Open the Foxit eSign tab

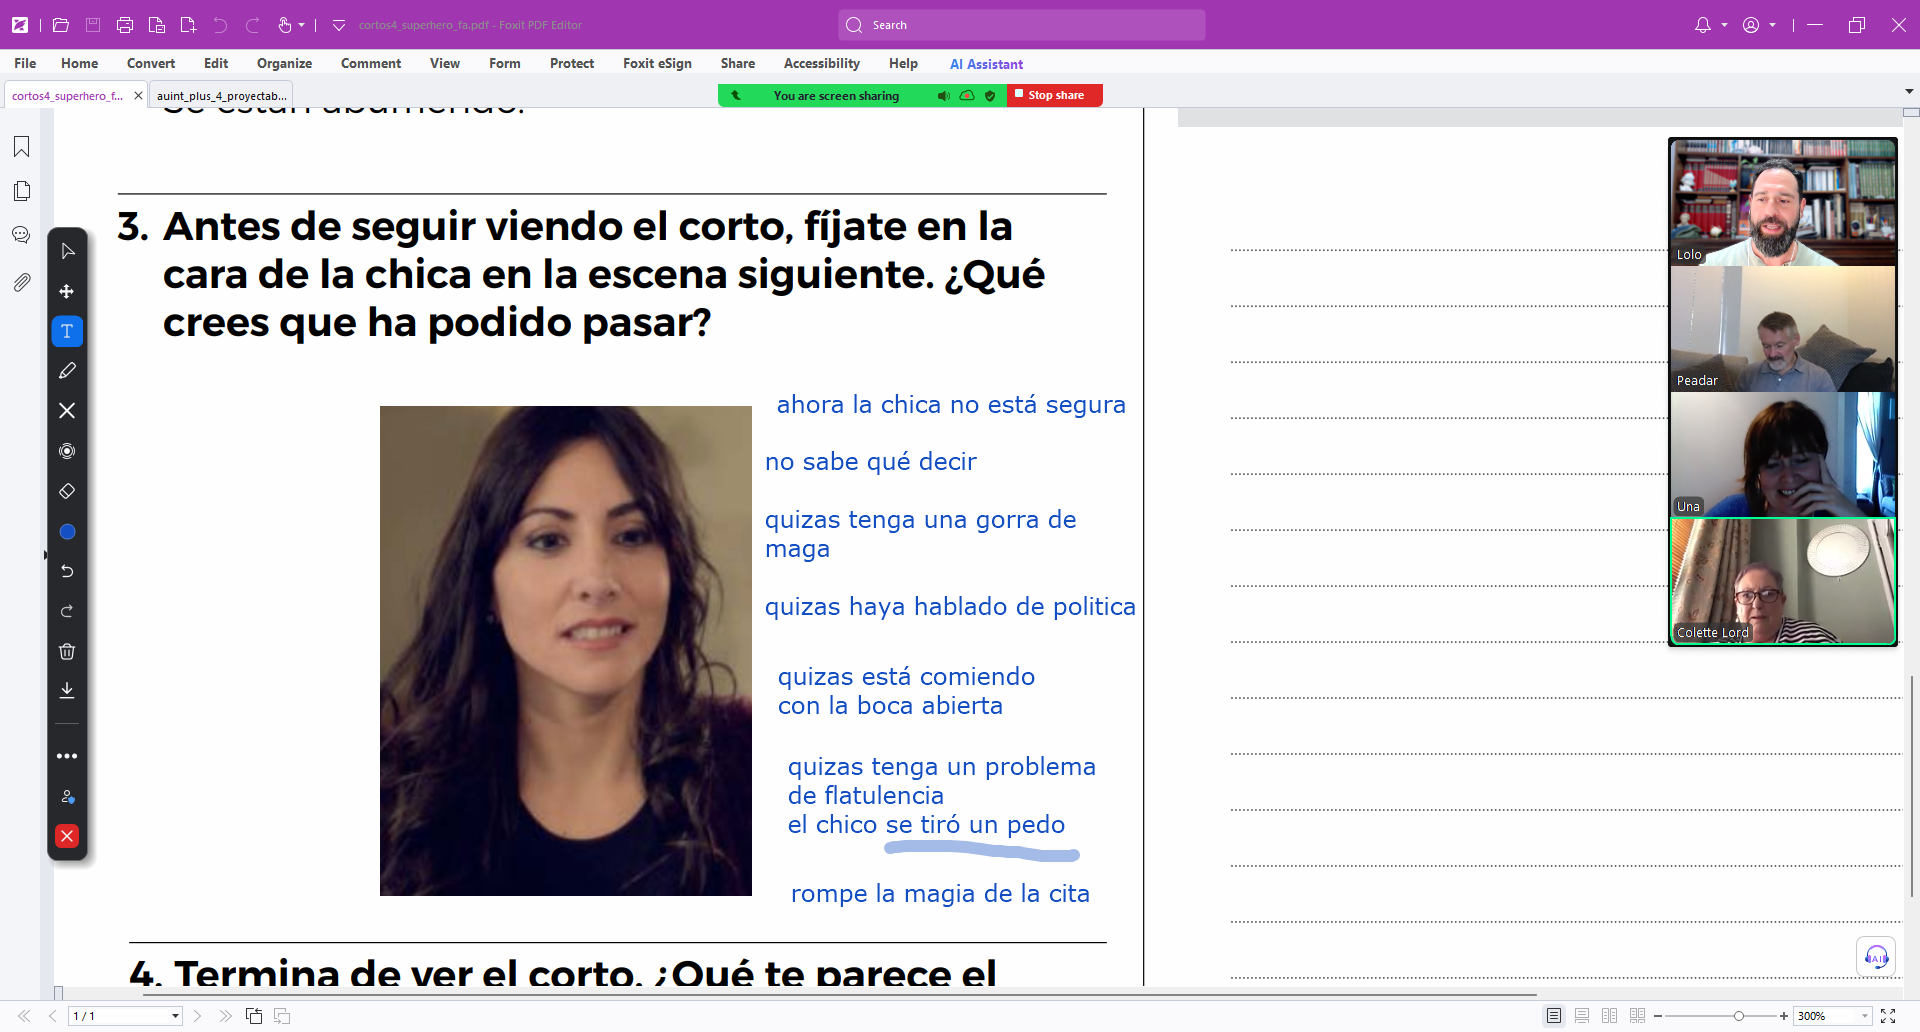coord(657,63)
